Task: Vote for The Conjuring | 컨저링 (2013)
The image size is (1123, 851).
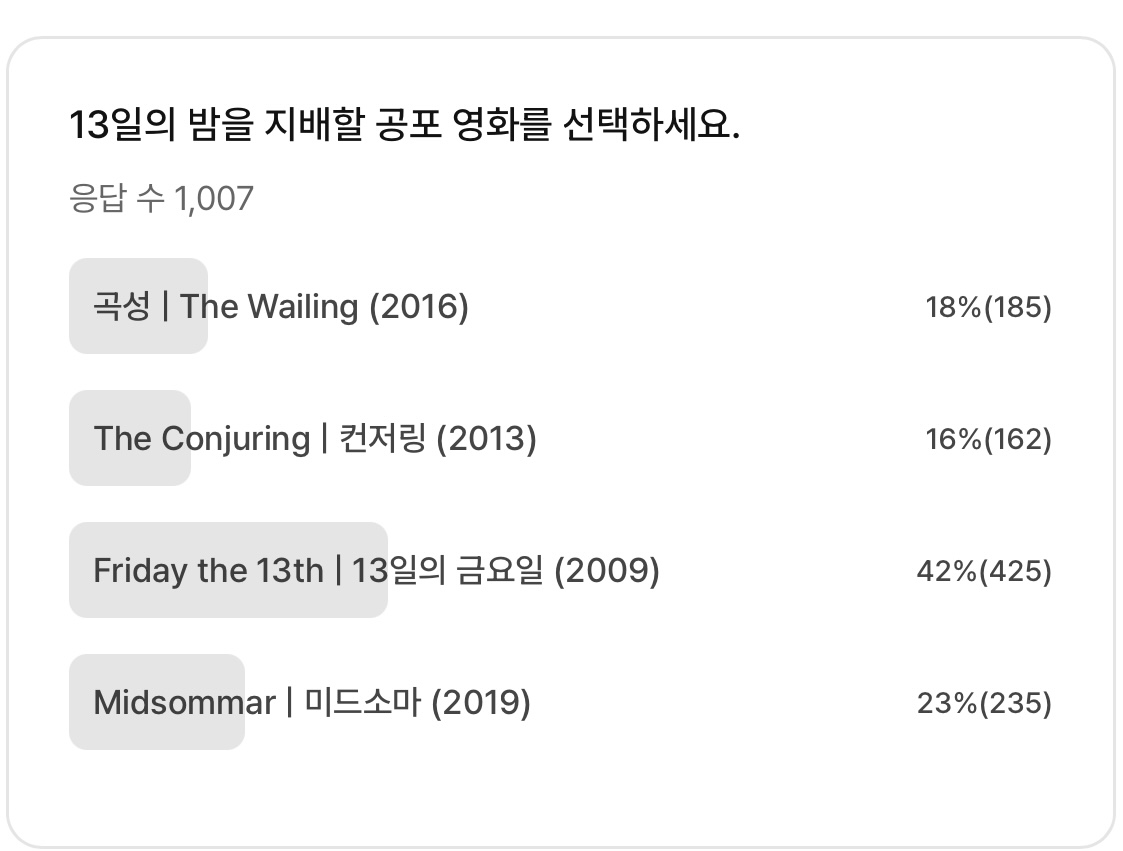Action: point(314,438)
